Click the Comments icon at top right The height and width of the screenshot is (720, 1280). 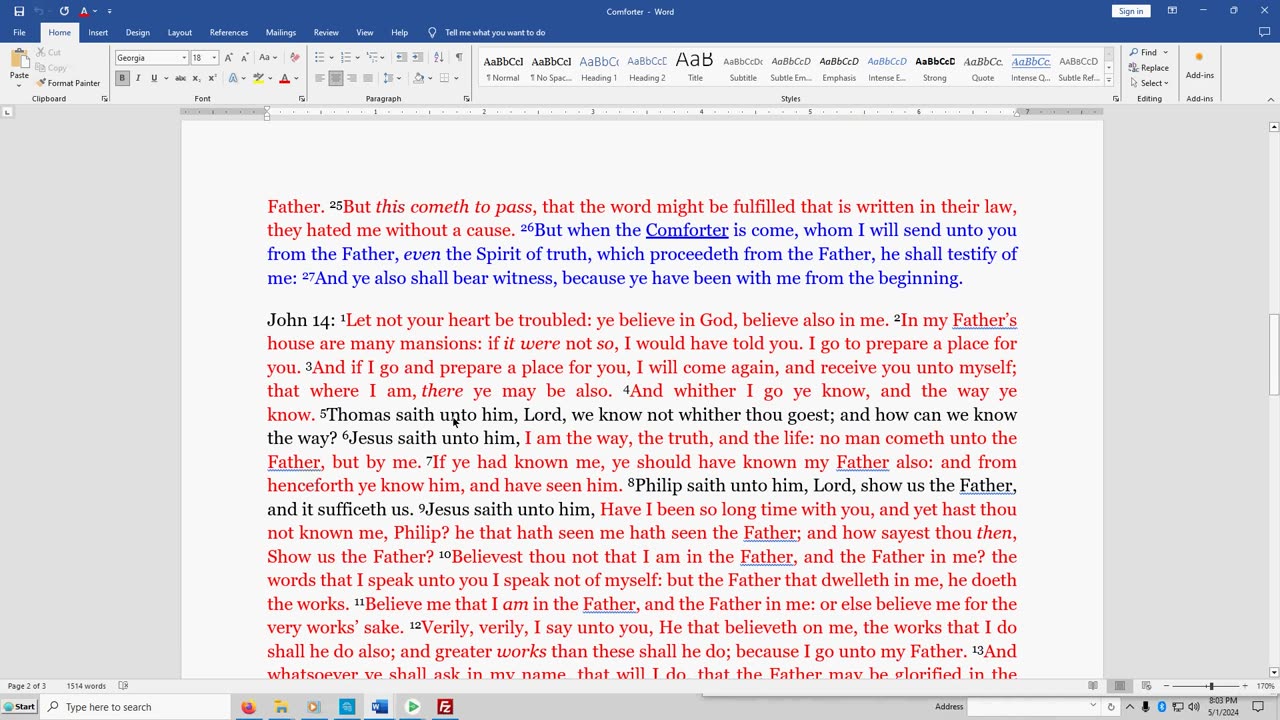click(1265, 32)
